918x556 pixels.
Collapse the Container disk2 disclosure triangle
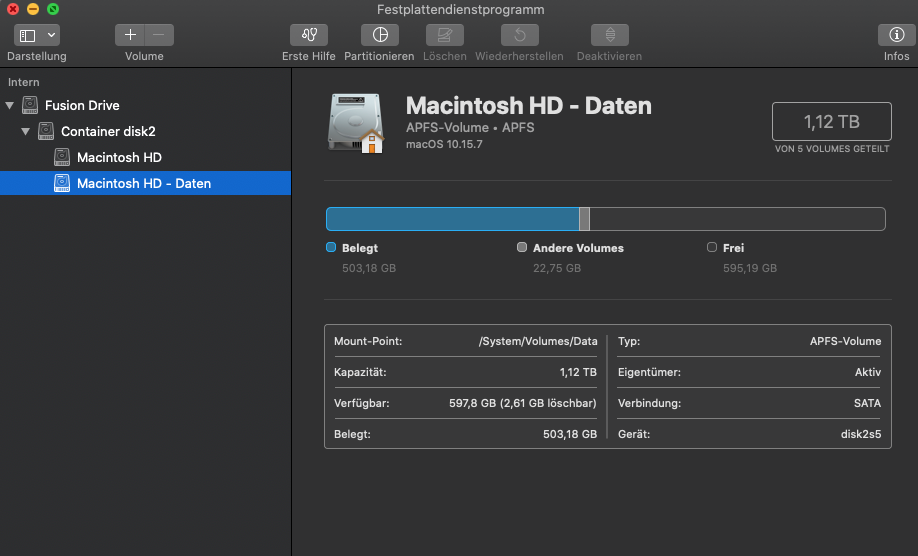coord(26,131)
